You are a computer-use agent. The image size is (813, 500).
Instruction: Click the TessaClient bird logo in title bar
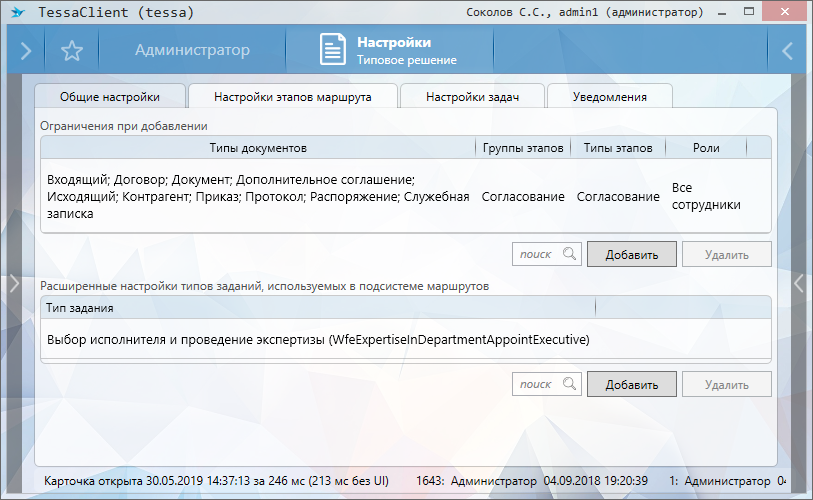click(17, 13)
